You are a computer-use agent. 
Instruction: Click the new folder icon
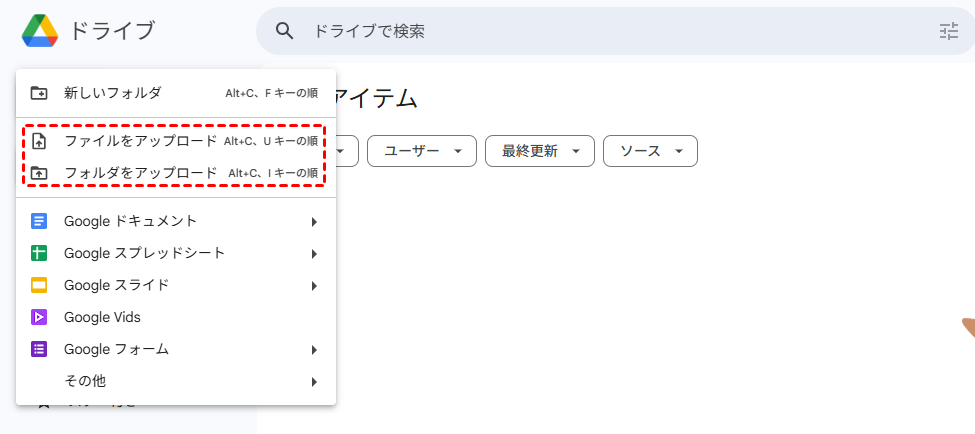[x=39, y=93]
